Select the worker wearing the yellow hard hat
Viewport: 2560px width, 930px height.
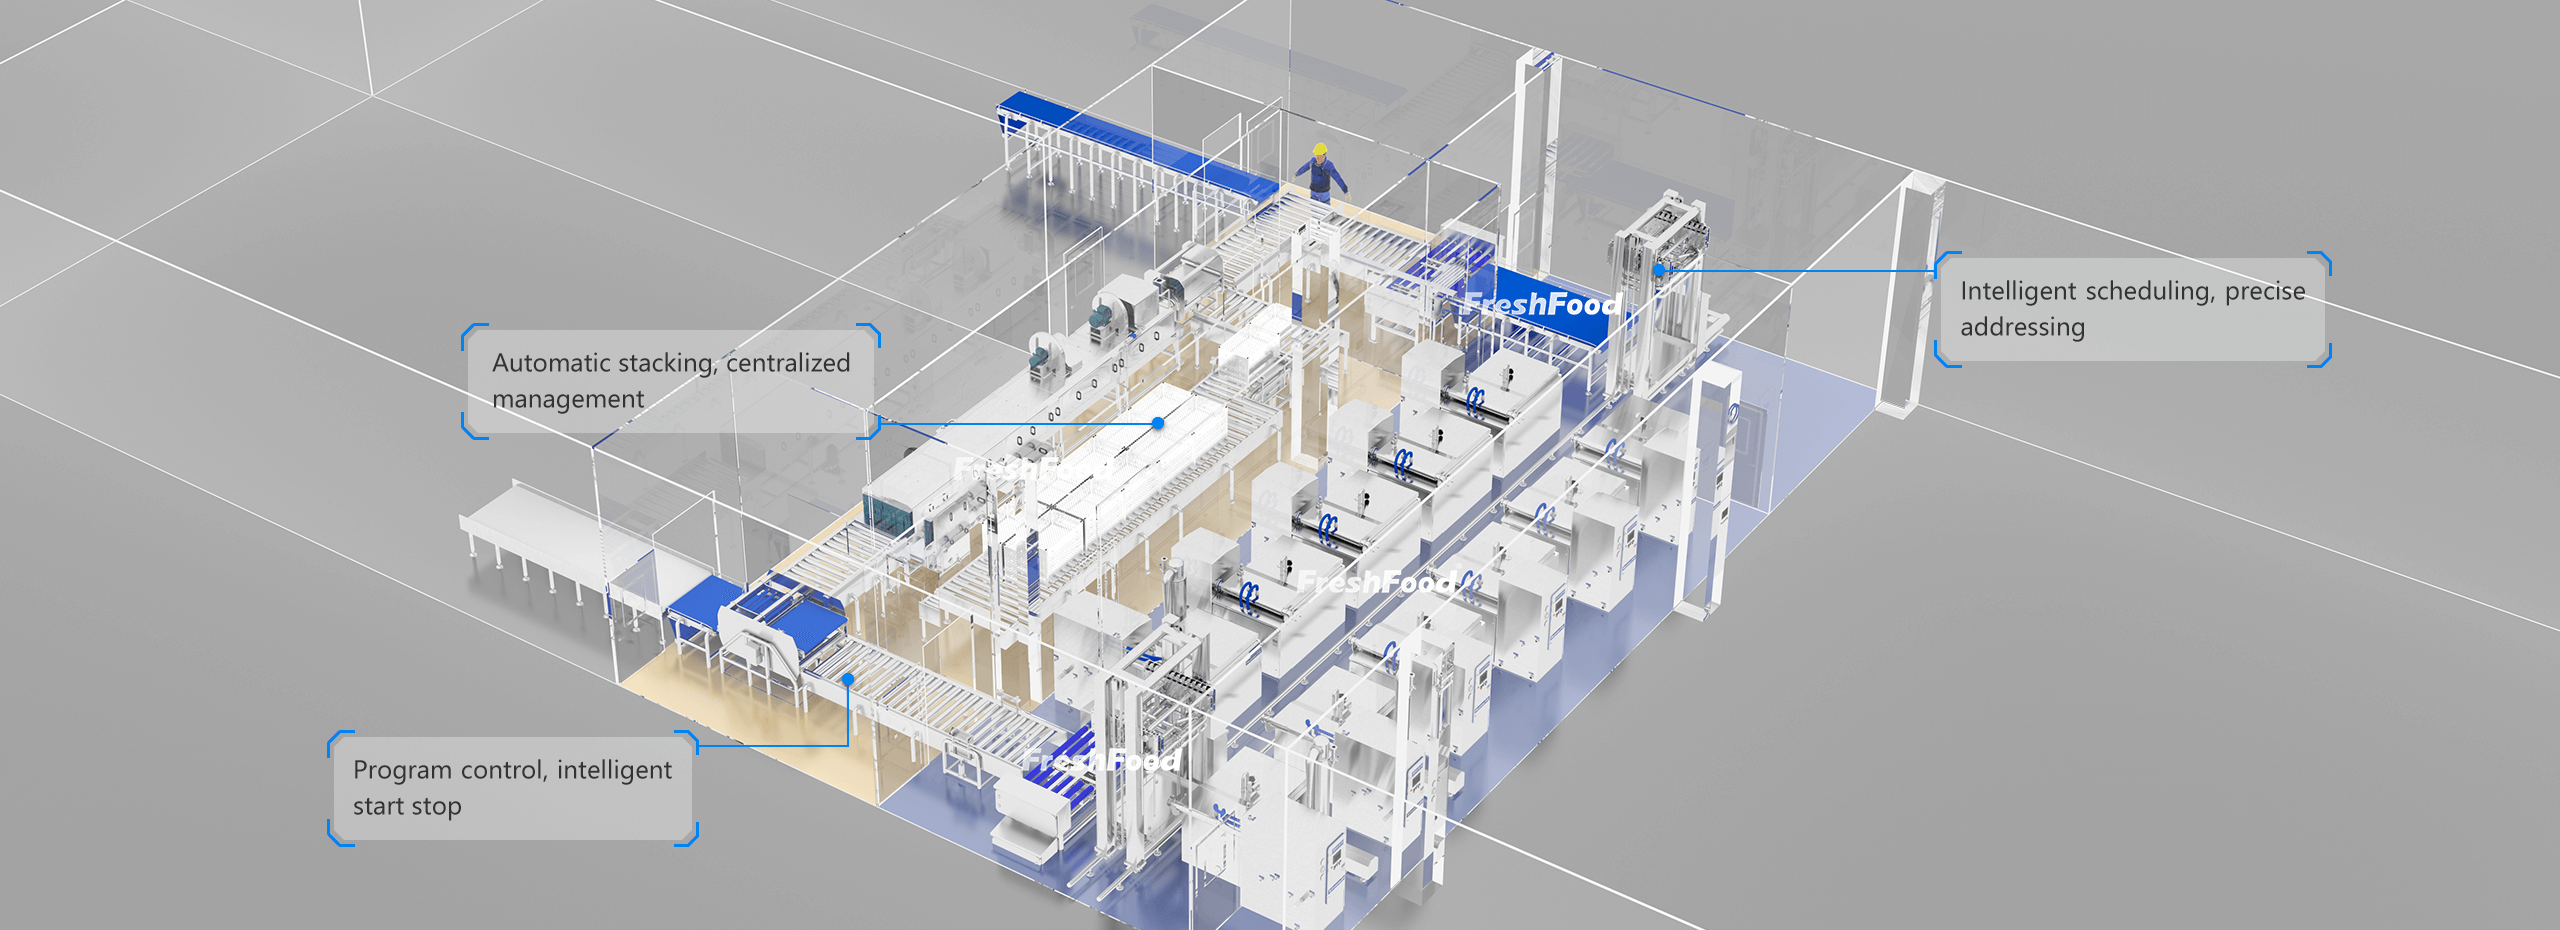coord(1322,172)
